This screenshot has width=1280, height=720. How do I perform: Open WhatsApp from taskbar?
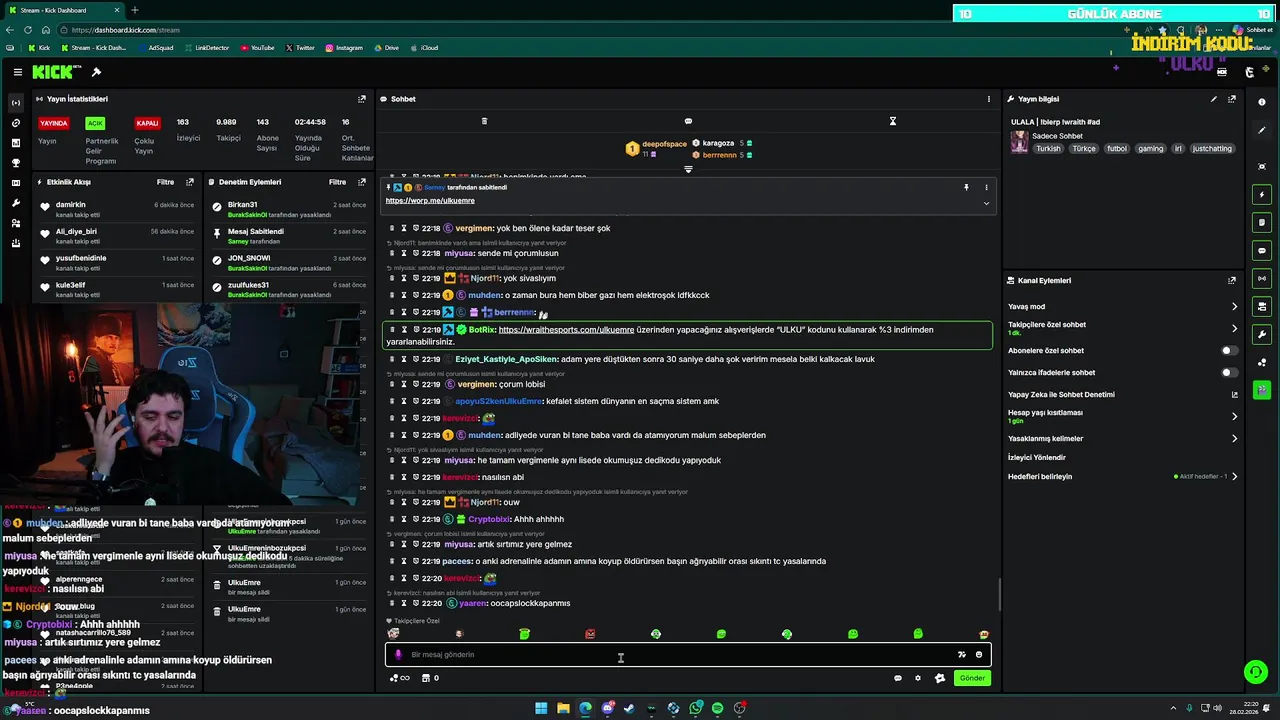click(x=695, y=708)
